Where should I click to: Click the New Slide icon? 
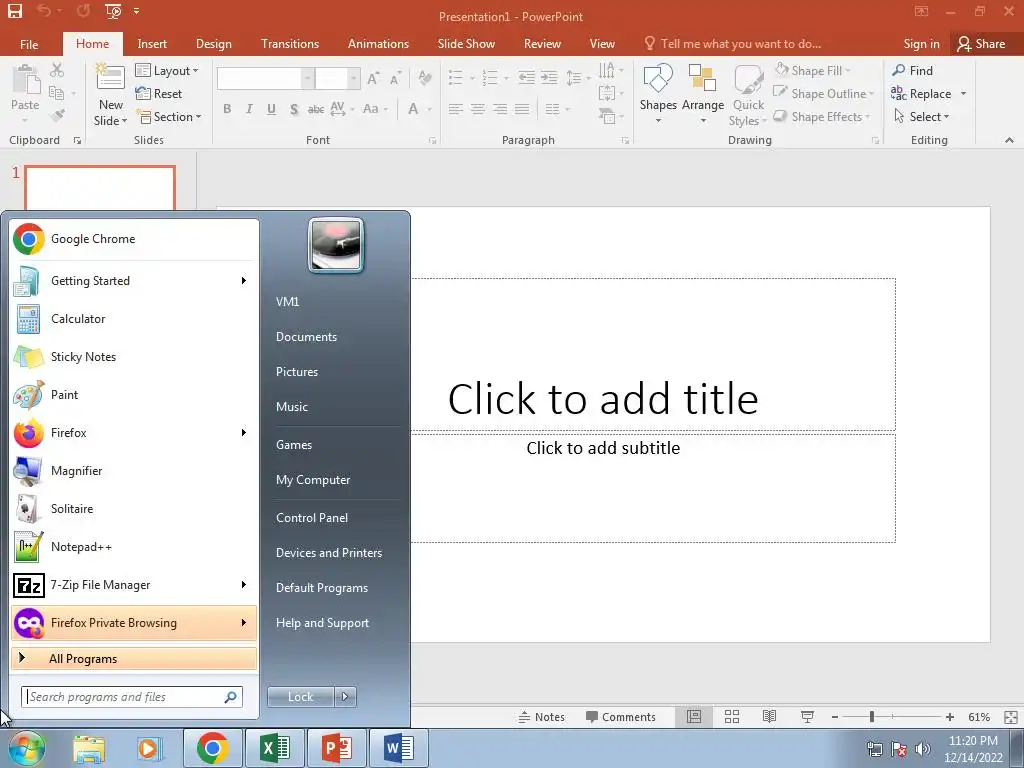[x=110, y=78]
